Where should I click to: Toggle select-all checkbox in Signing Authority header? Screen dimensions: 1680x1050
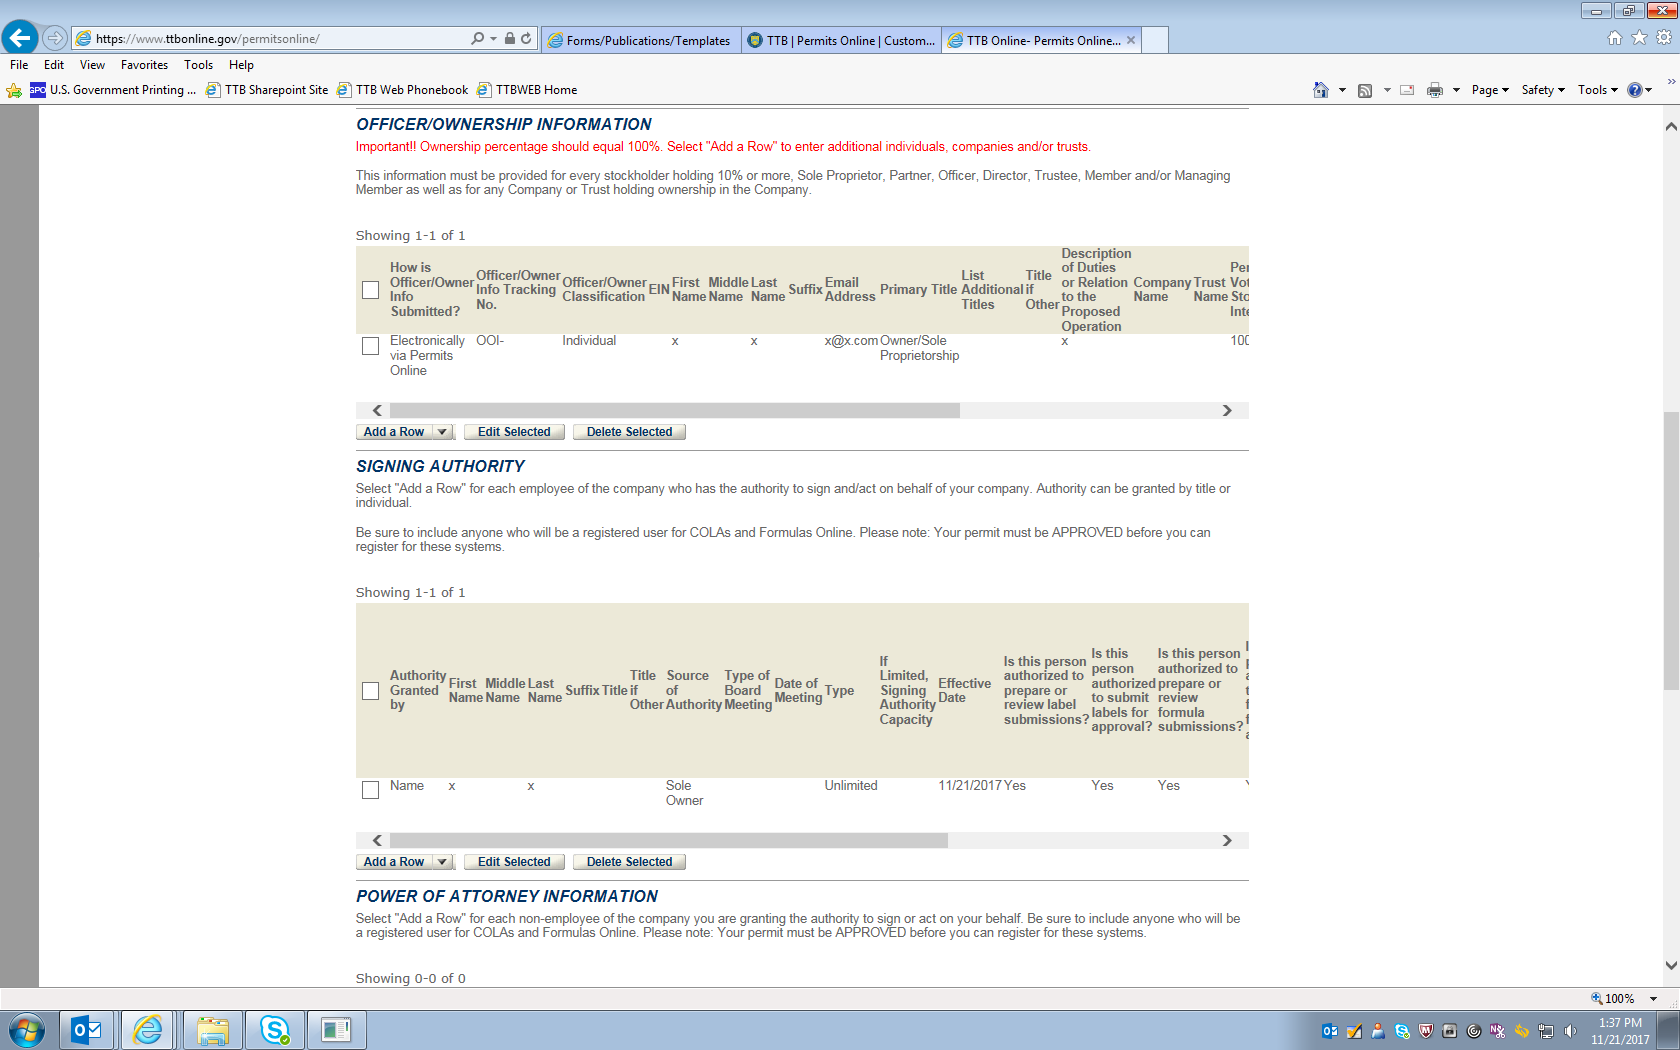[x=370, y=691]
